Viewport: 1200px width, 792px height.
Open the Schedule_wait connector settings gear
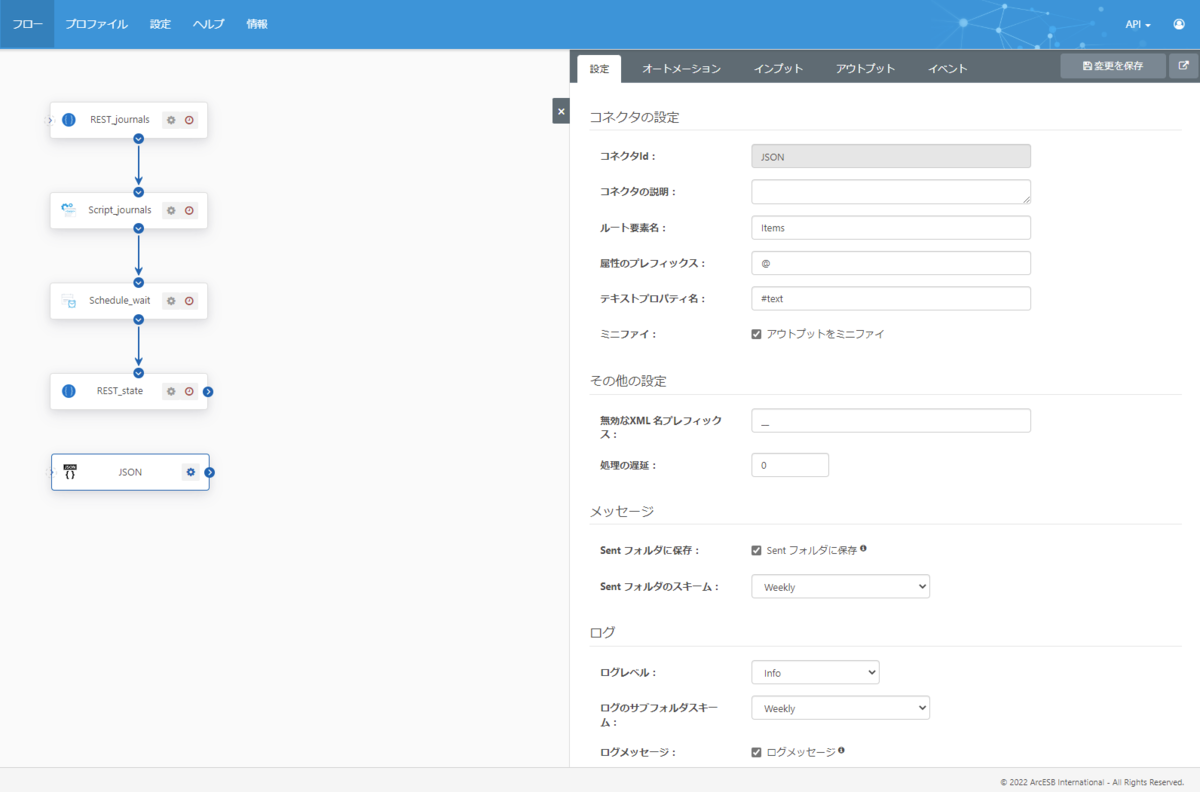pyautogui.click(x=170, y=300)
